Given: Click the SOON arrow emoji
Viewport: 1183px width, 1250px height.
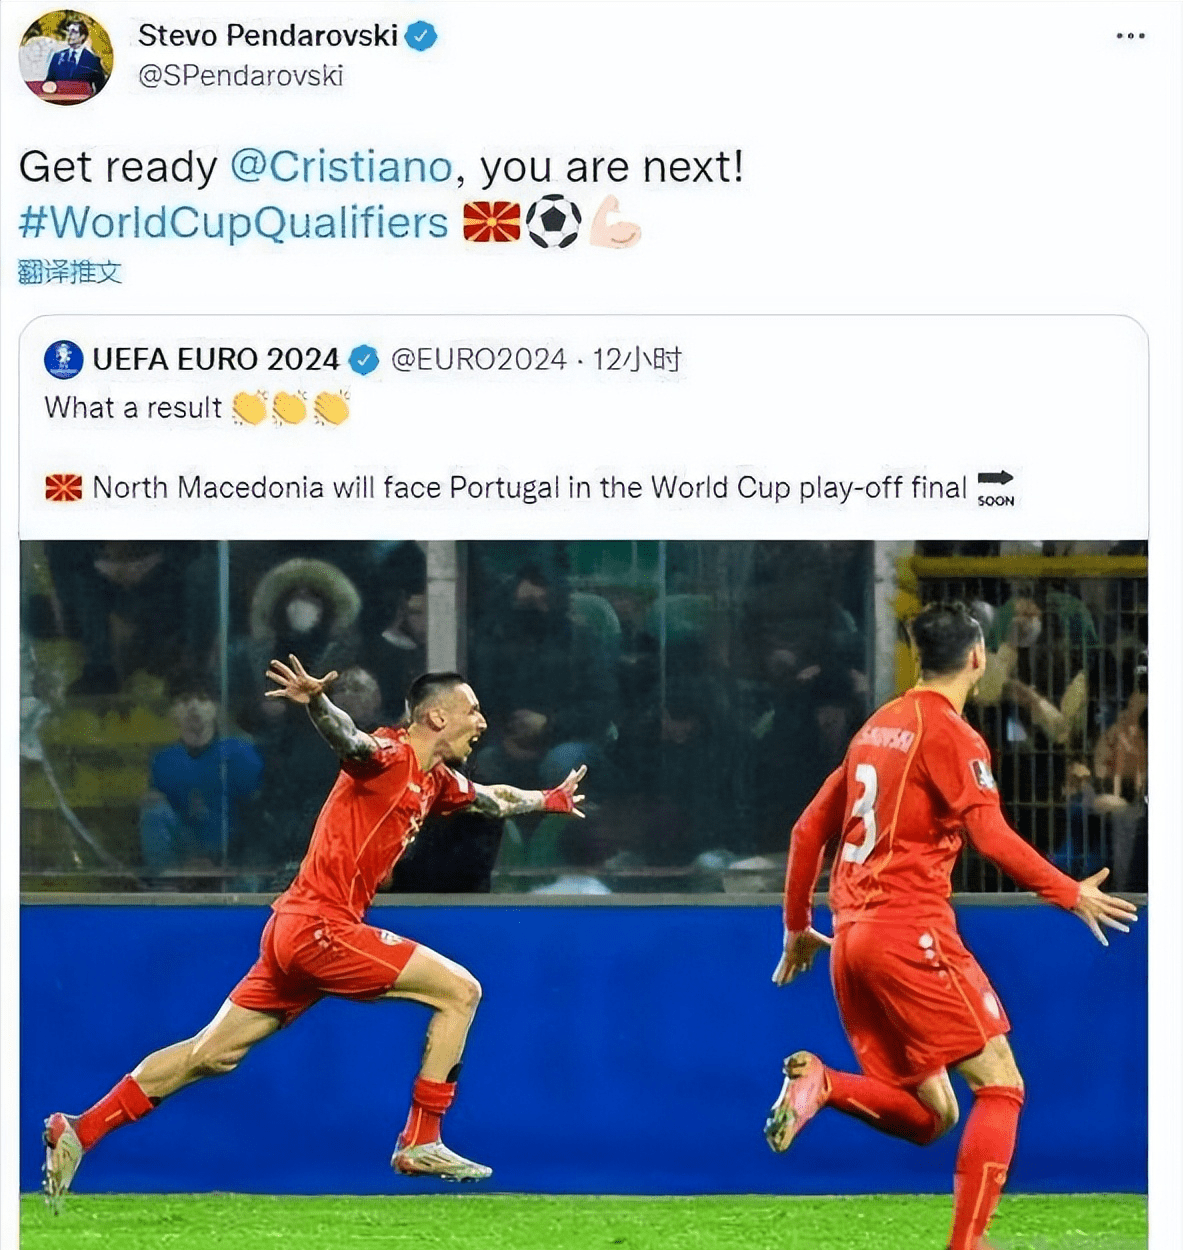Looking at the screenshot, I should (995, 488).
